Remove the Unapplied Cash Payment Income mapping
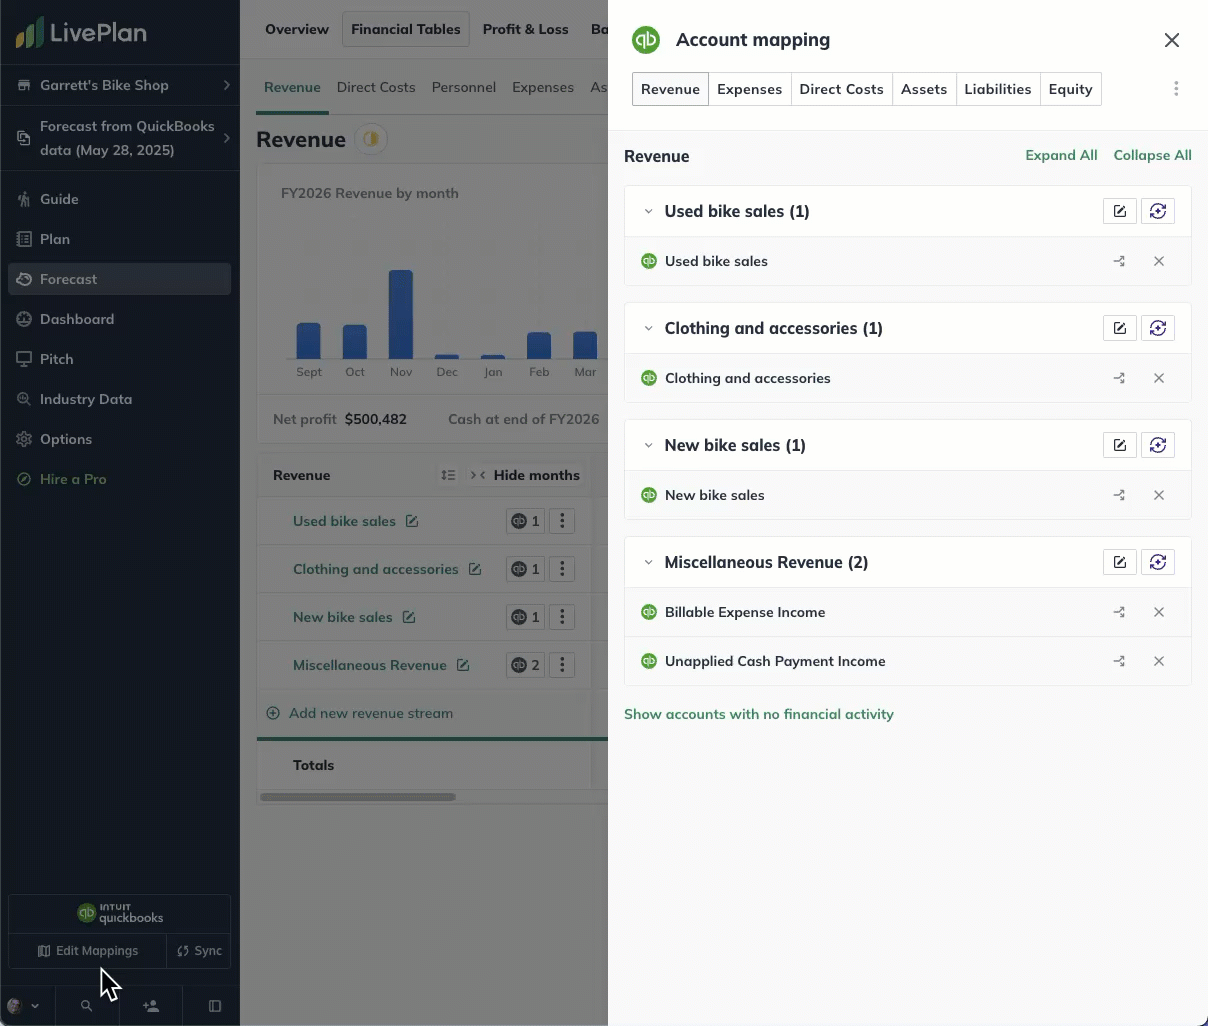This screenshot has height=1026, width=1208. coord(1159,661)
